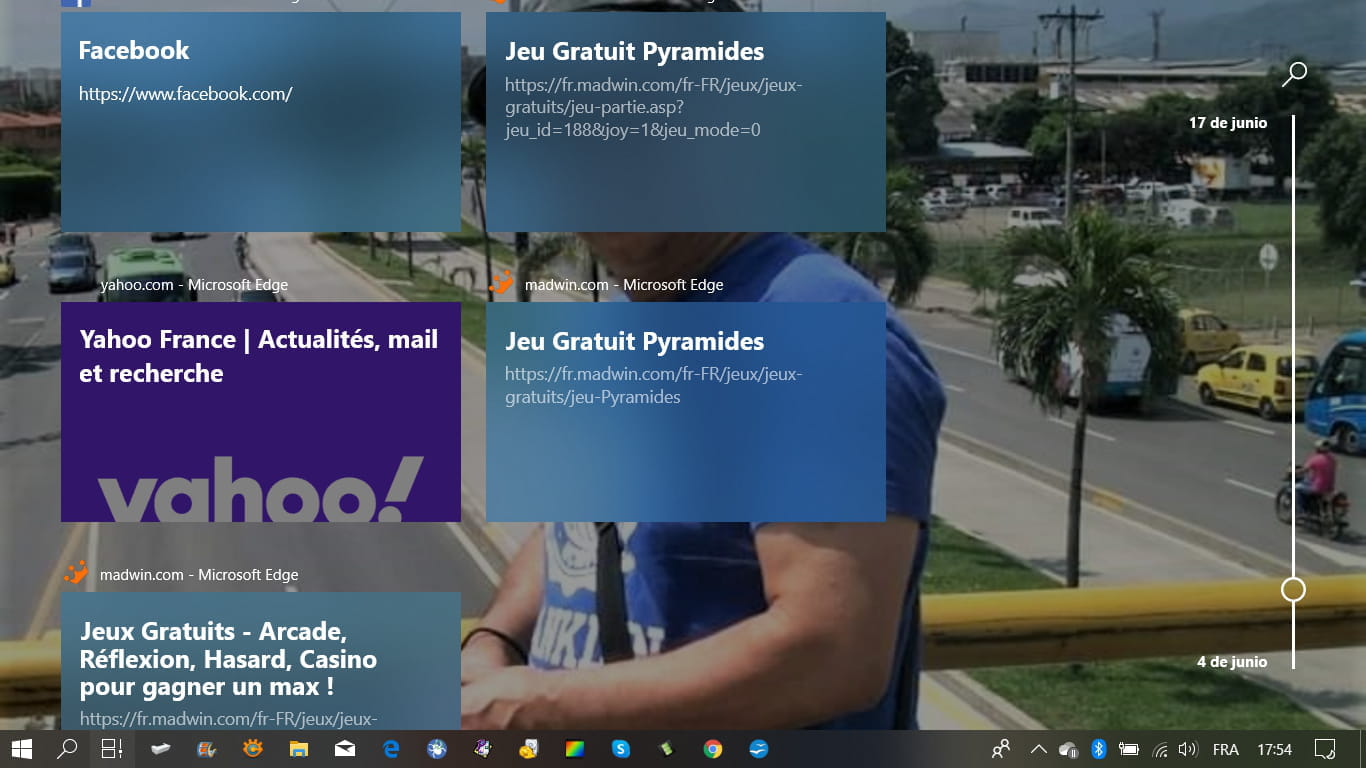
Task: Open the Jeux Gratuits Arcade activity card
Action: (261, 661)
